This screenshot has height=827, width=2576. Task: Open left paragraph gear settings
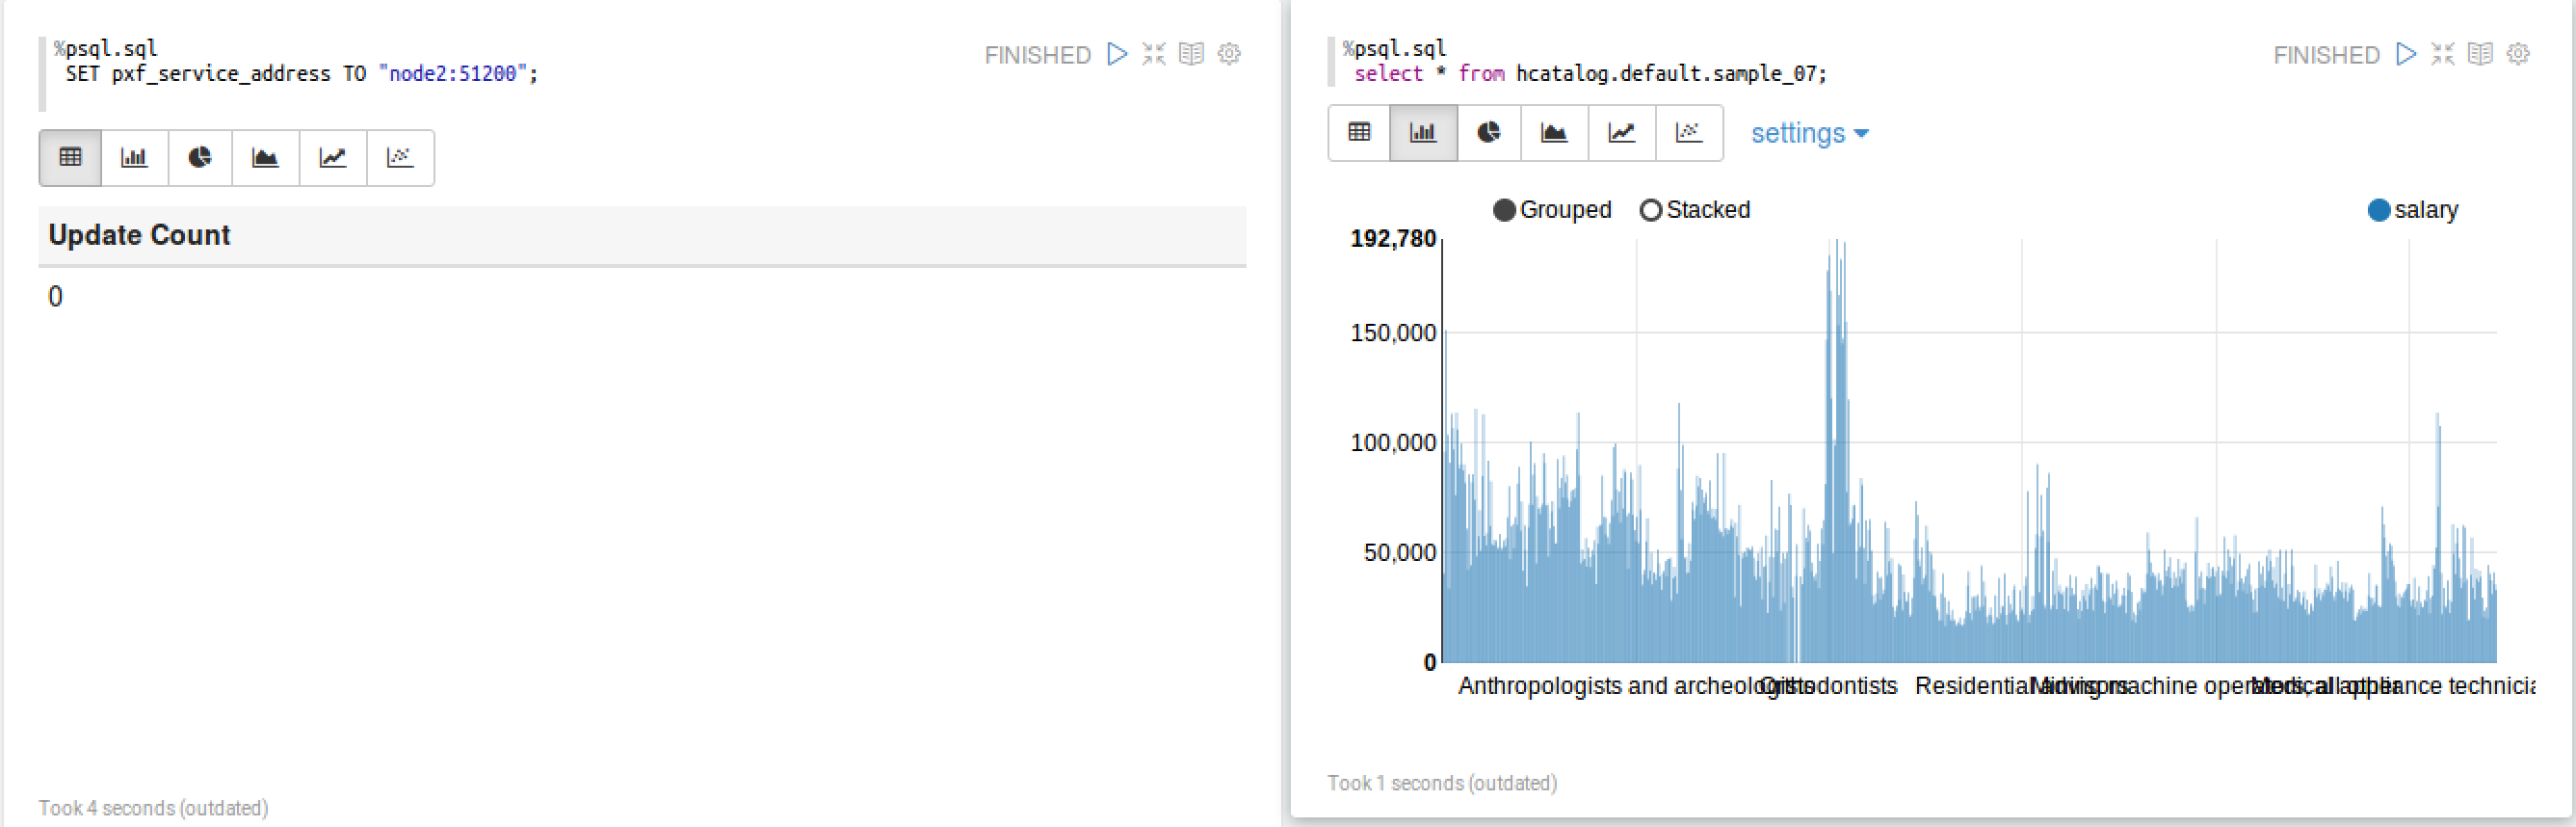1229,54
